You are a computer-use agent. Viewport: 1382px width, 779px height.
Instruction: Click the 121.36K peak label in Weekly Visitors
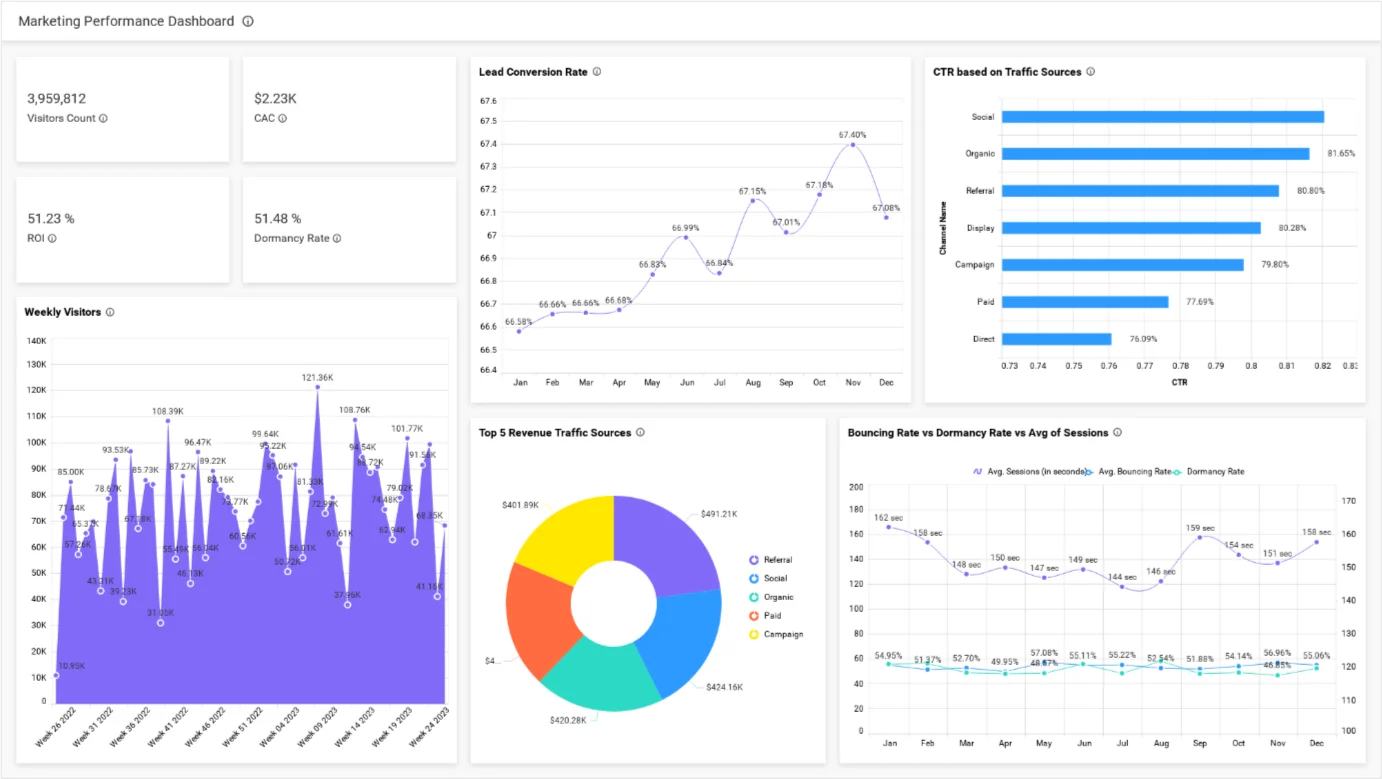click(318, 378)
